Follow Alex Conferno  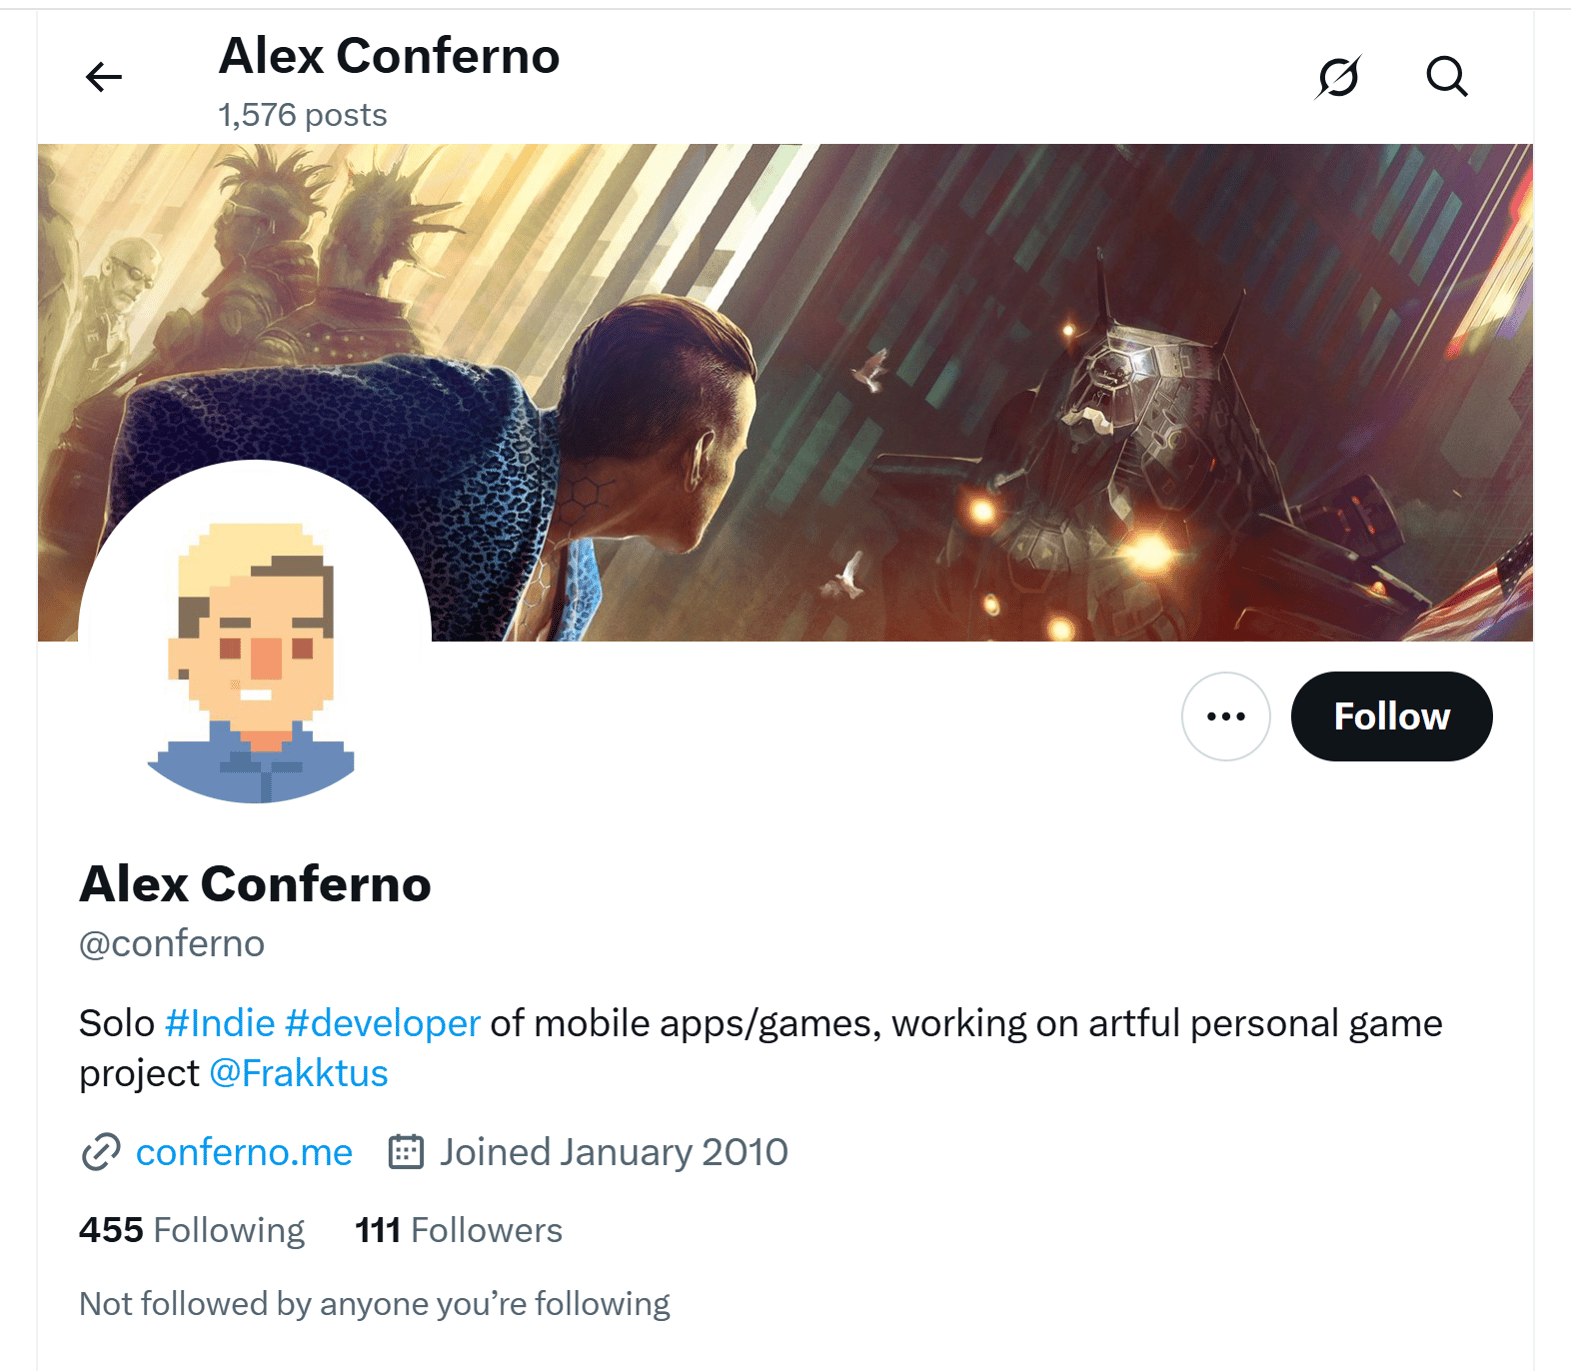click(x=1391, y=716)
